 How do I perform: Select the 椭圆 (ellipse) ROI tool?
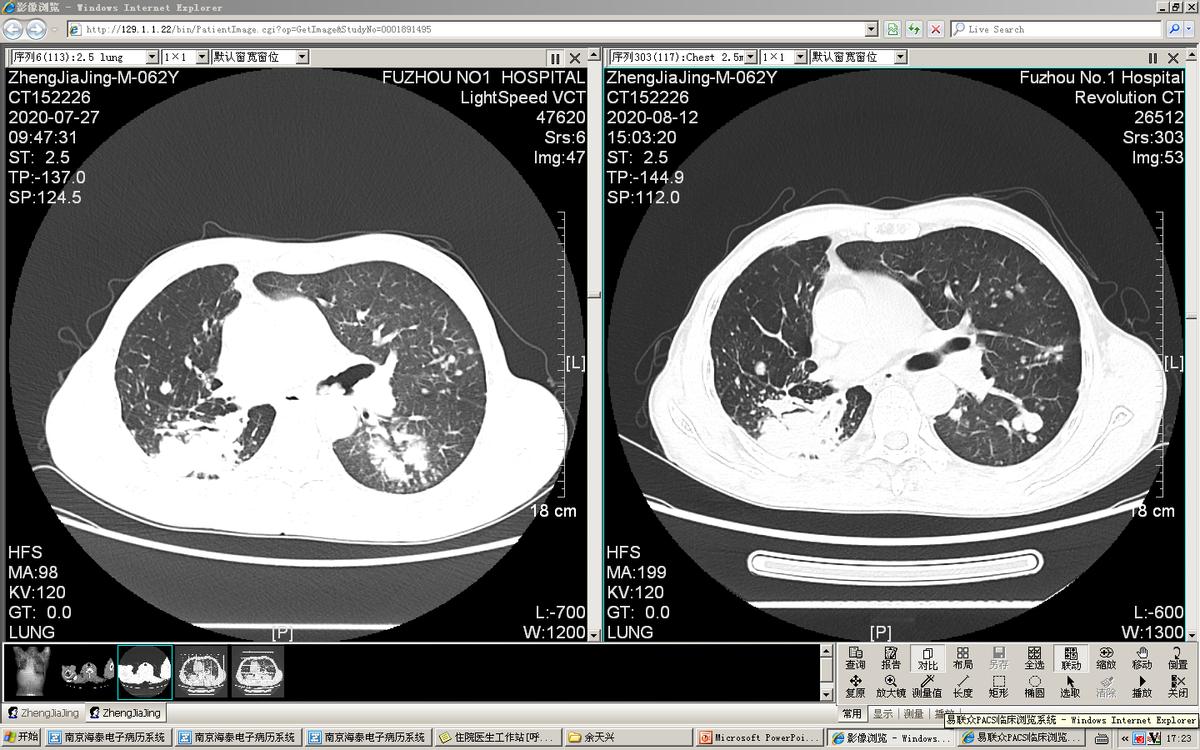point(1035,686)
